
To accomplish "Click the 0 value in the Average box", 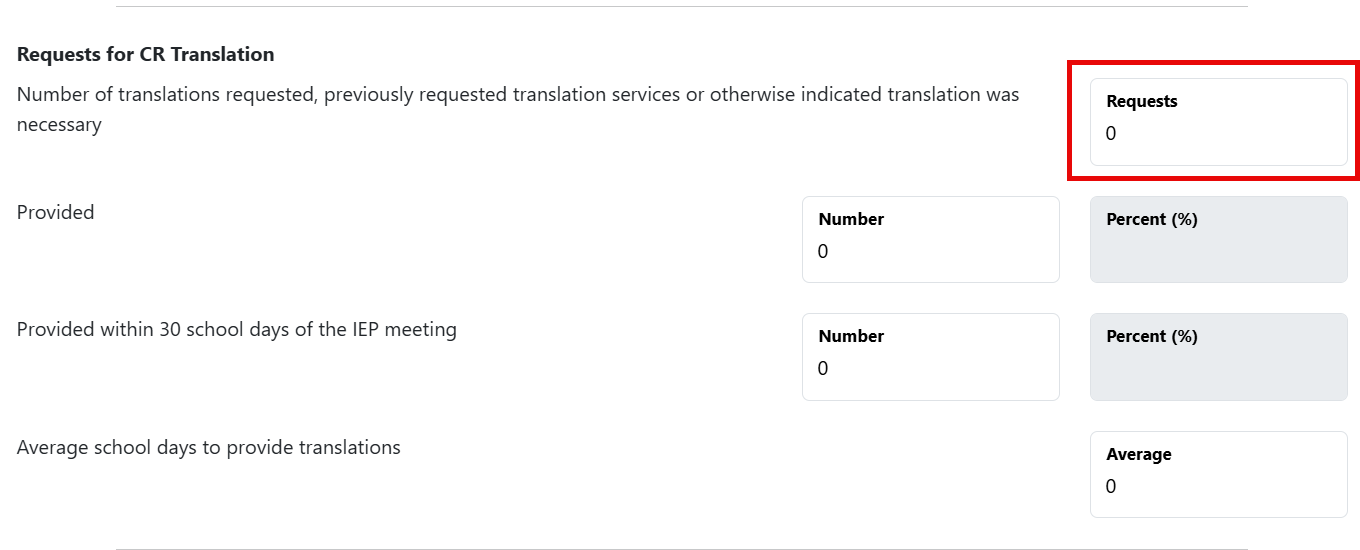I will click(1111, 487).
